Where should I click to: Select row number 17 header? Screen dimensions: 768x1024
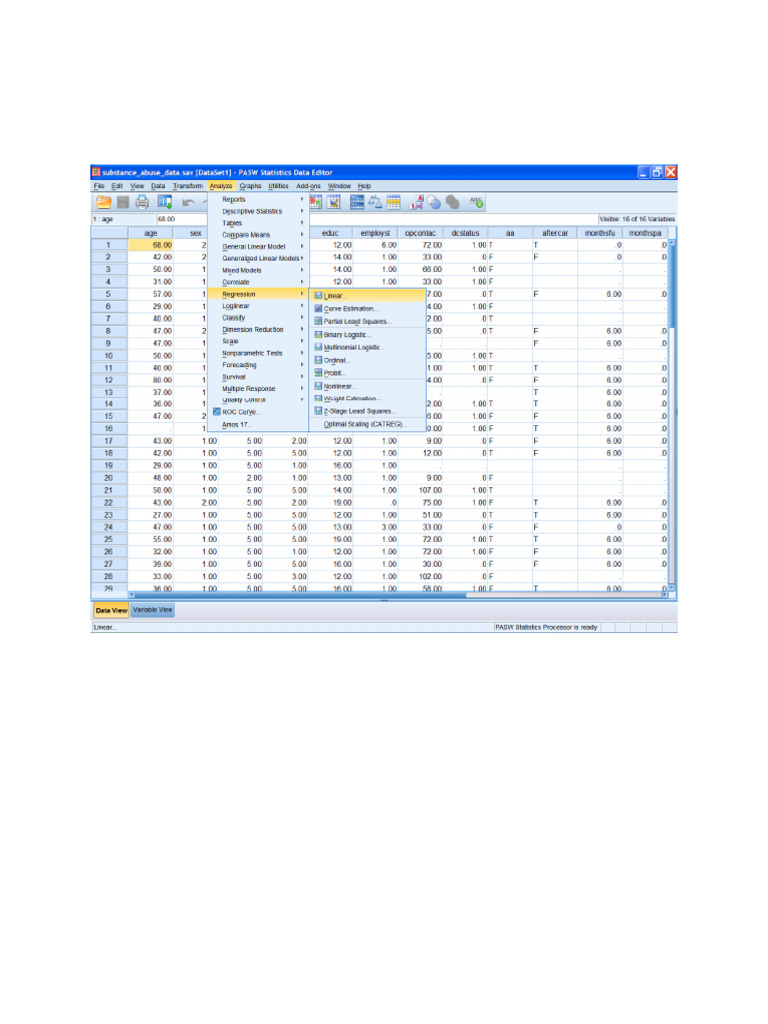pyautogui.click(x=108, y=441)
